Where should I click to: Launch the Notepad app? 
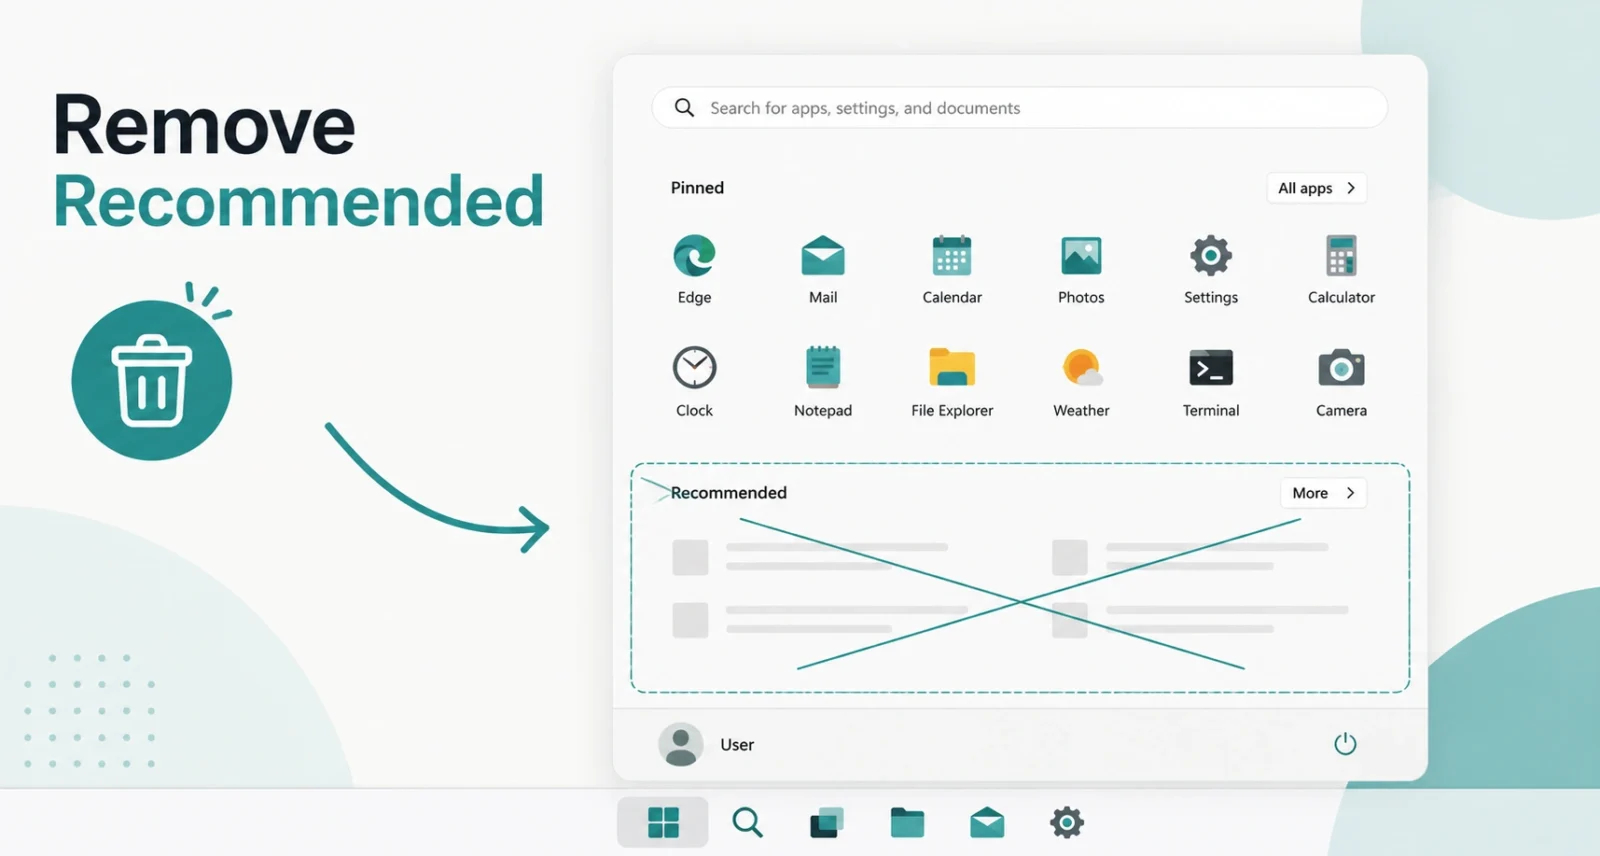(823, 367)
